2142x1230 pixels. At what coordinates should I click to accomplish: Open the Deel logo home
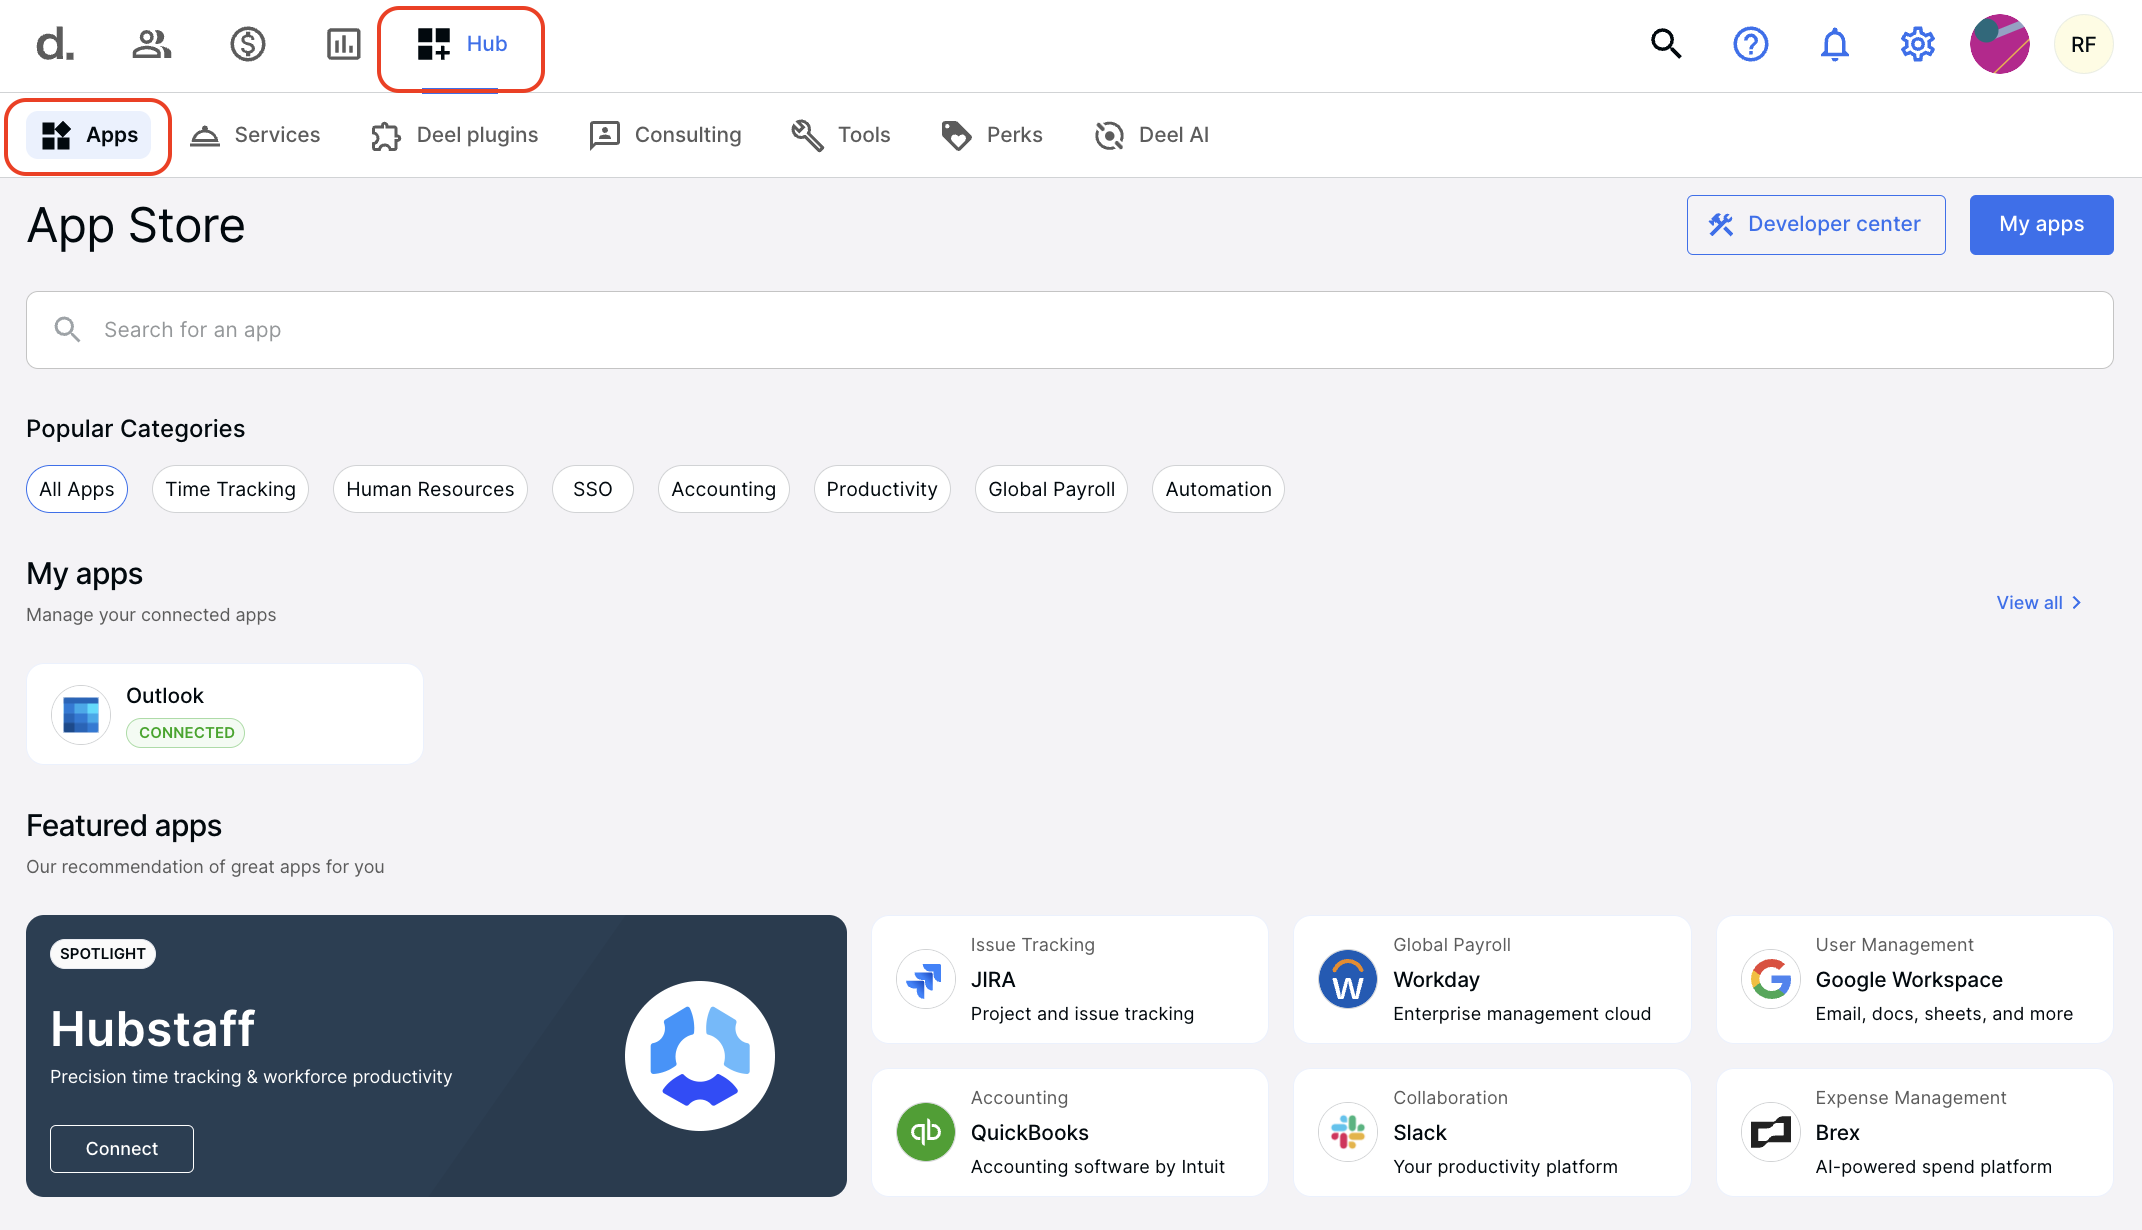(x=55, y=45)
